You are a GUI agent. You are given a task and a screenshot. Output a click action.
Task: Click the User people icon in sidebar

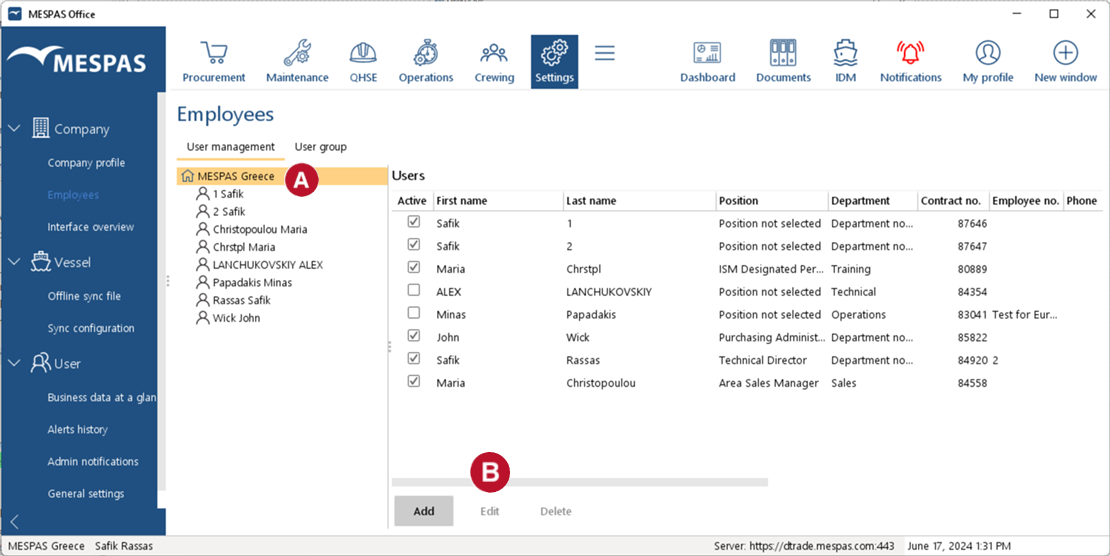click(x=40, y=363)
